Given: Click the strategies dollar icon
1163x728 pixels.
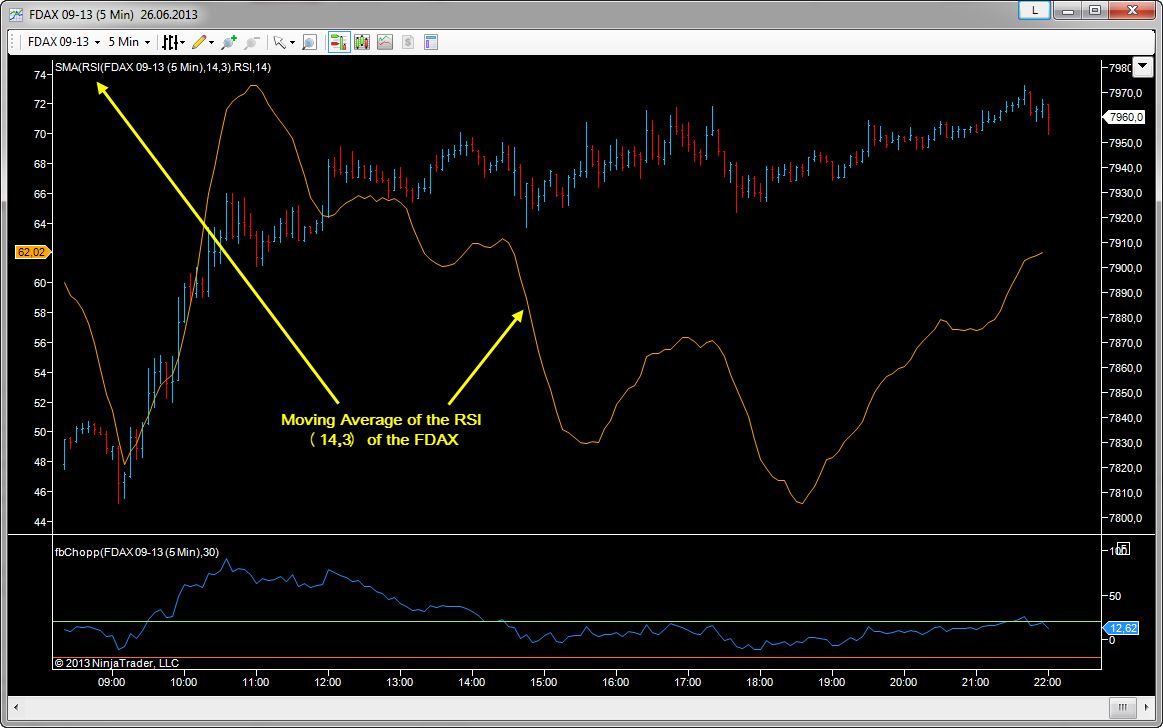Looking at the screenshot, I should point(408,42).
